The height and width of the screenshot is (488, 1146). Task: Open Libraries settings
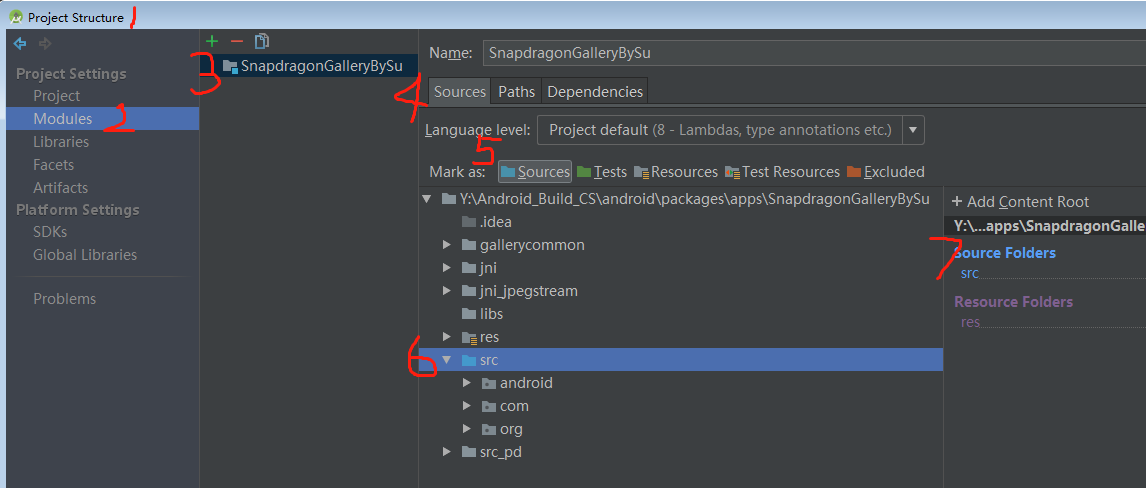(61, 142)
